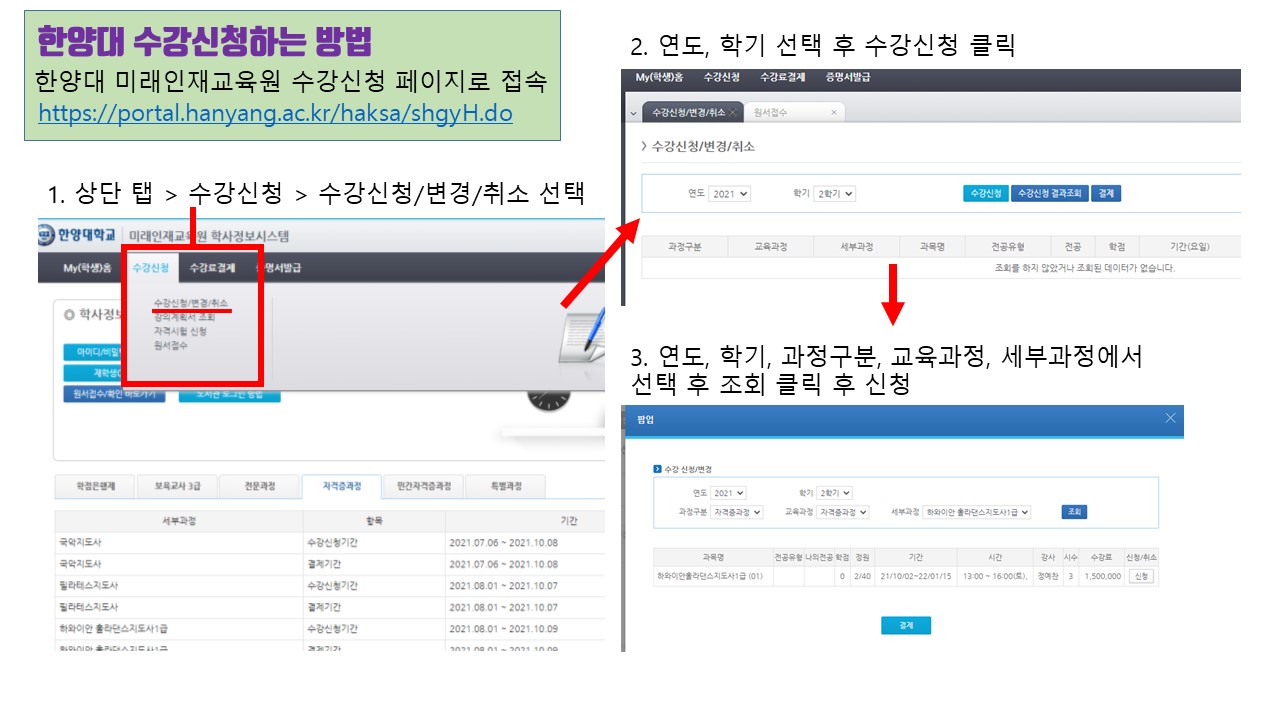Open the portal.hanyang.ac.kr enrollment page link
Viewport: 1280px width, 720px height.
pyautogui.click(x=275, y=113)
